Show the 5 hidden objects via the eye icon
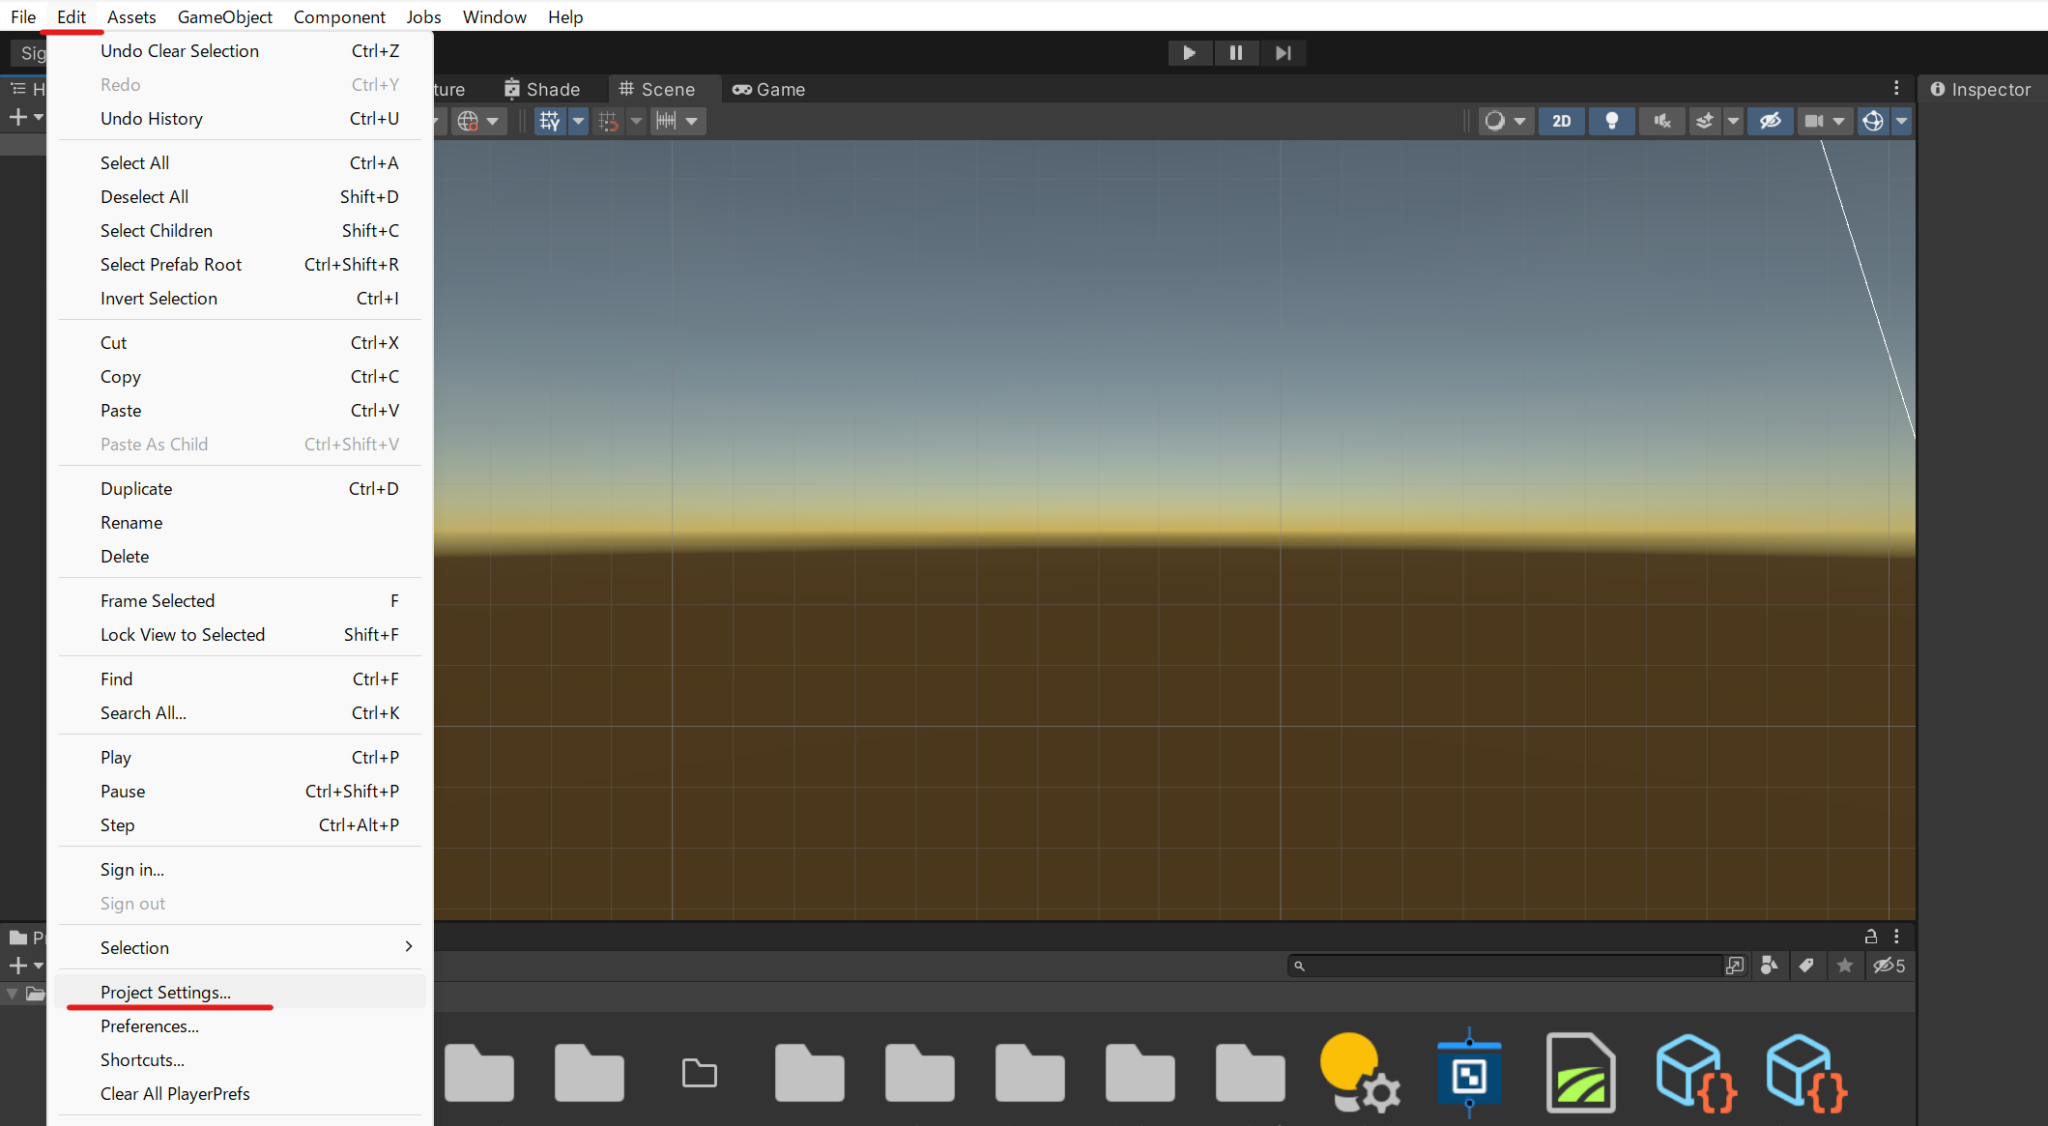 pos(1889,966)
